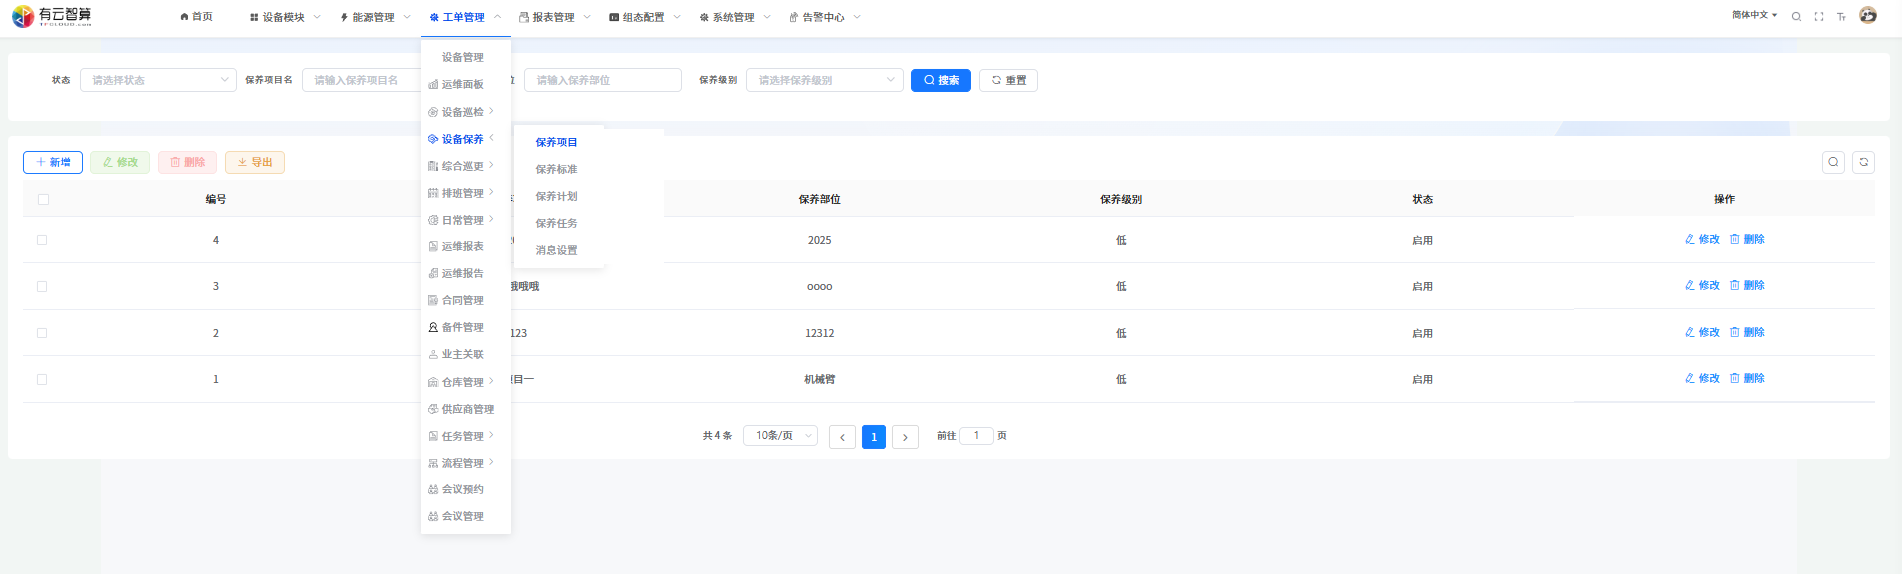This screenshot has height=574, width=1902.
Task: Select 保养计划 in the submenu
Action: pyautogui.click(x=556, y=197)
